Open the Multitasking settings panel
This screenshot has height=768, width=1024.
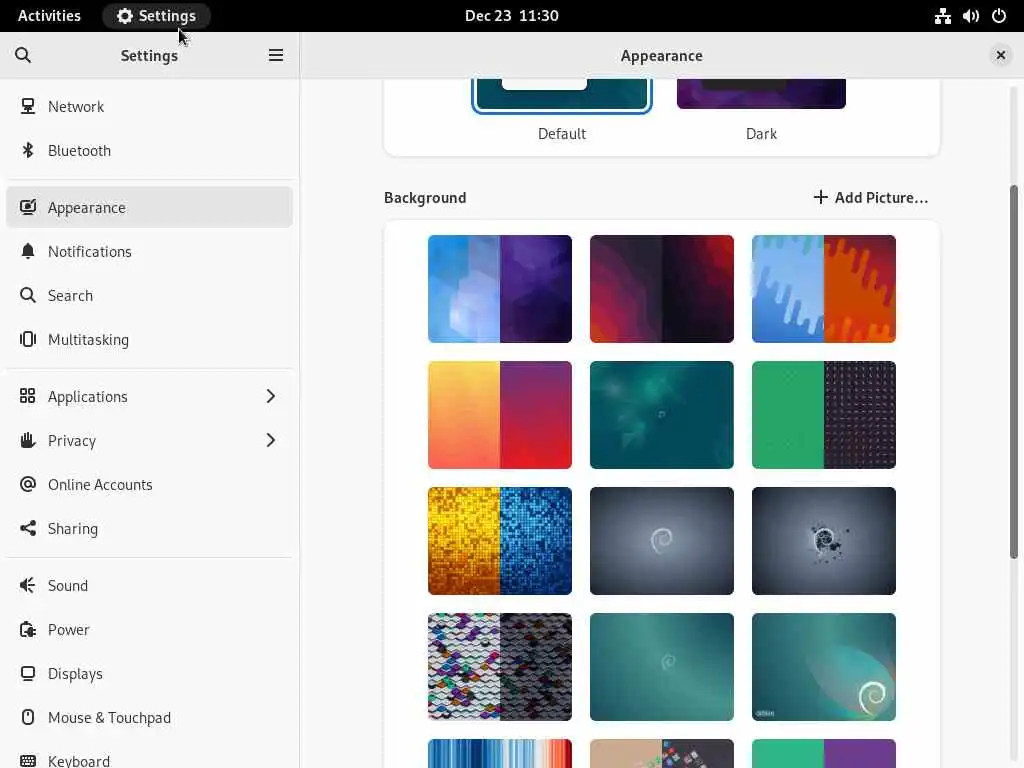(150, 340)
